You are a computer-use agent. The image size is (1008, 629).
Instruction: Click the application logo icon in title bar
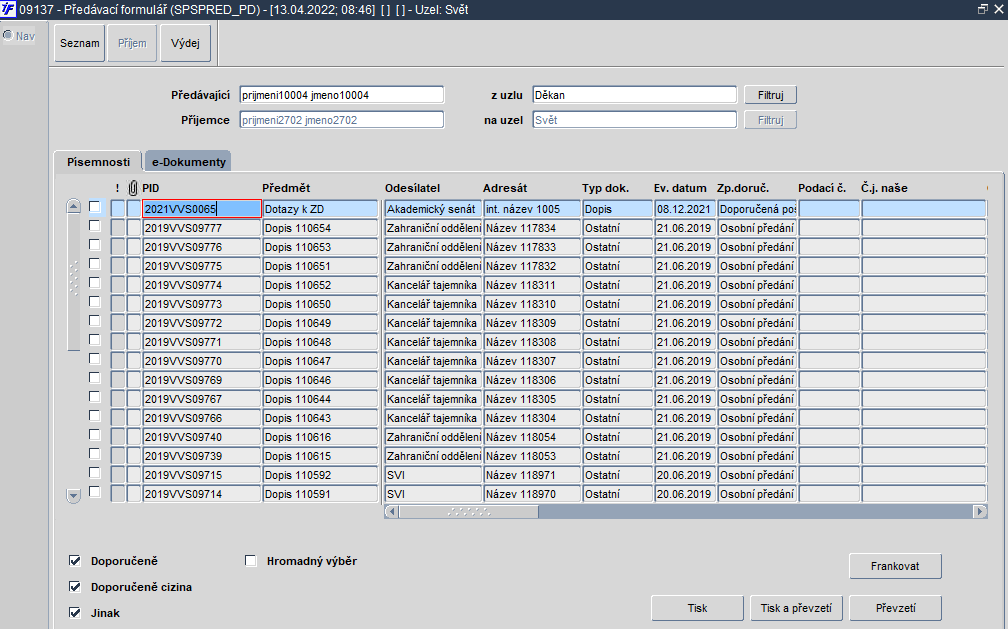click(8, 10)
